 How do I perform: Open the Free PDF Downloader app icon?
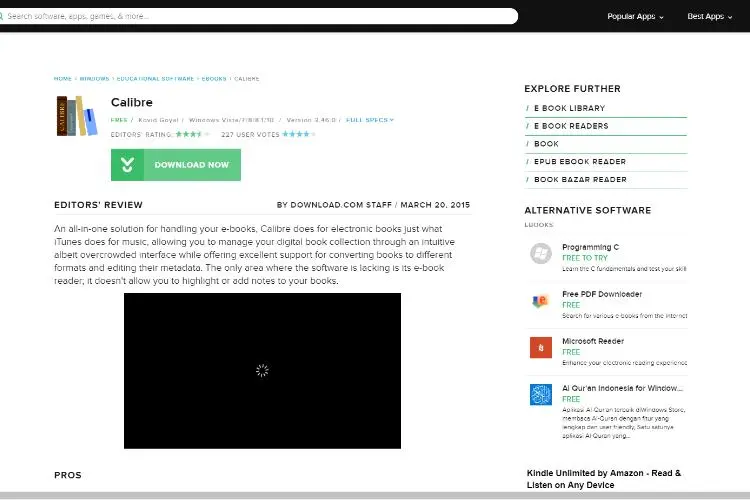pyautogui.click(x=541, y=300)
